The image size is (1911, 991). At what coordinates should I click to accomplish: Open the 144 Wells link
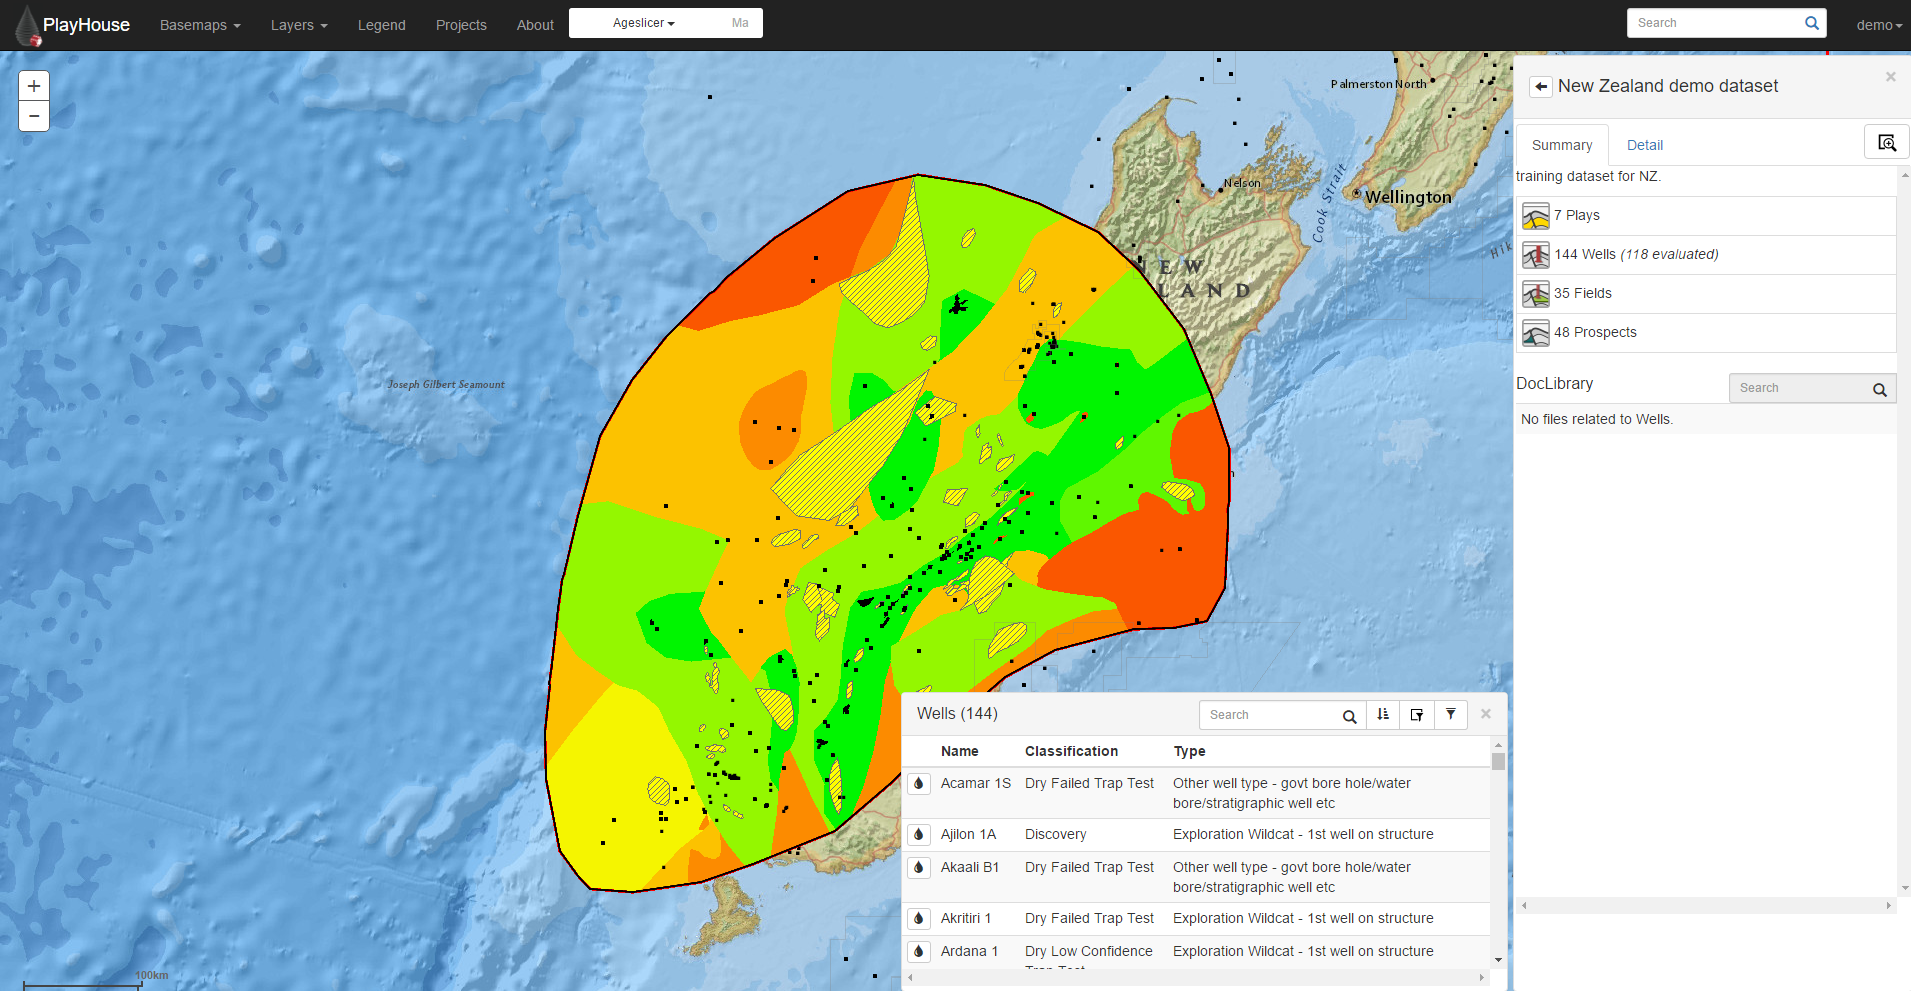[x=1636, y=254]
